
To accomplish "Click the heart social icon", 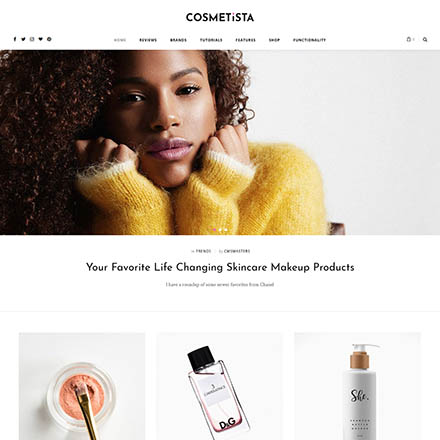I will point(41,39).
